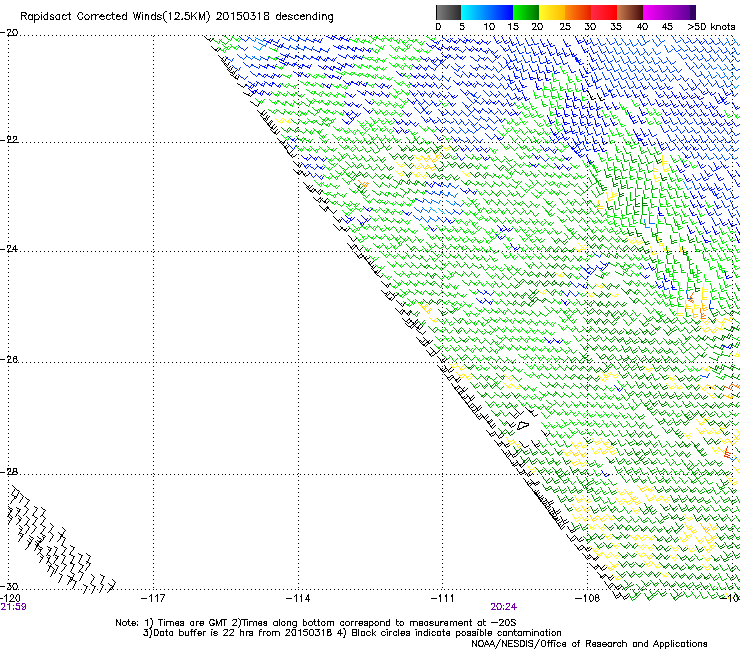Click the 'Data buffer is 22 hrs' note
This screenshot has width=740, height=650.
pyautogui.click(x=352, y=633)
